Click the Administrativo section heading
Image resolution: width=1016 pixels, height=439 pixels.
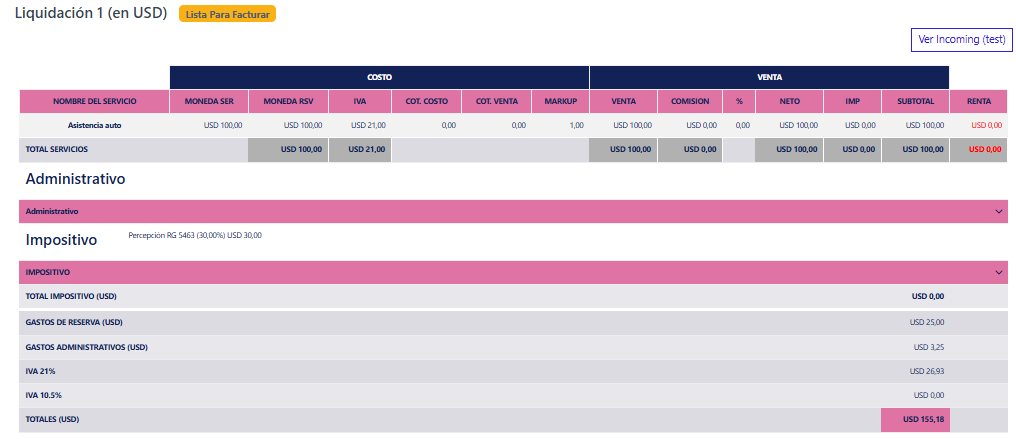point(75,179)
